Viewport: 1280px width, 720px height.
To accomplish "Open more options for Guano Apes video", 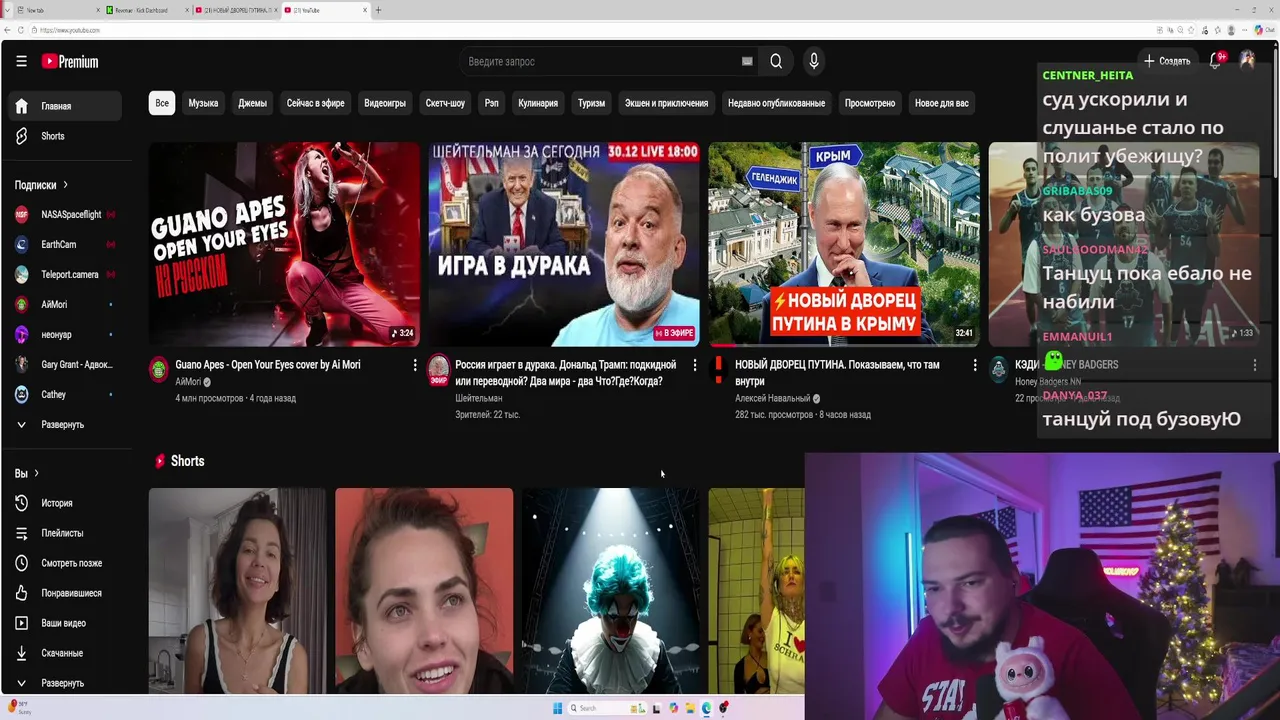I will coord(415,366).
